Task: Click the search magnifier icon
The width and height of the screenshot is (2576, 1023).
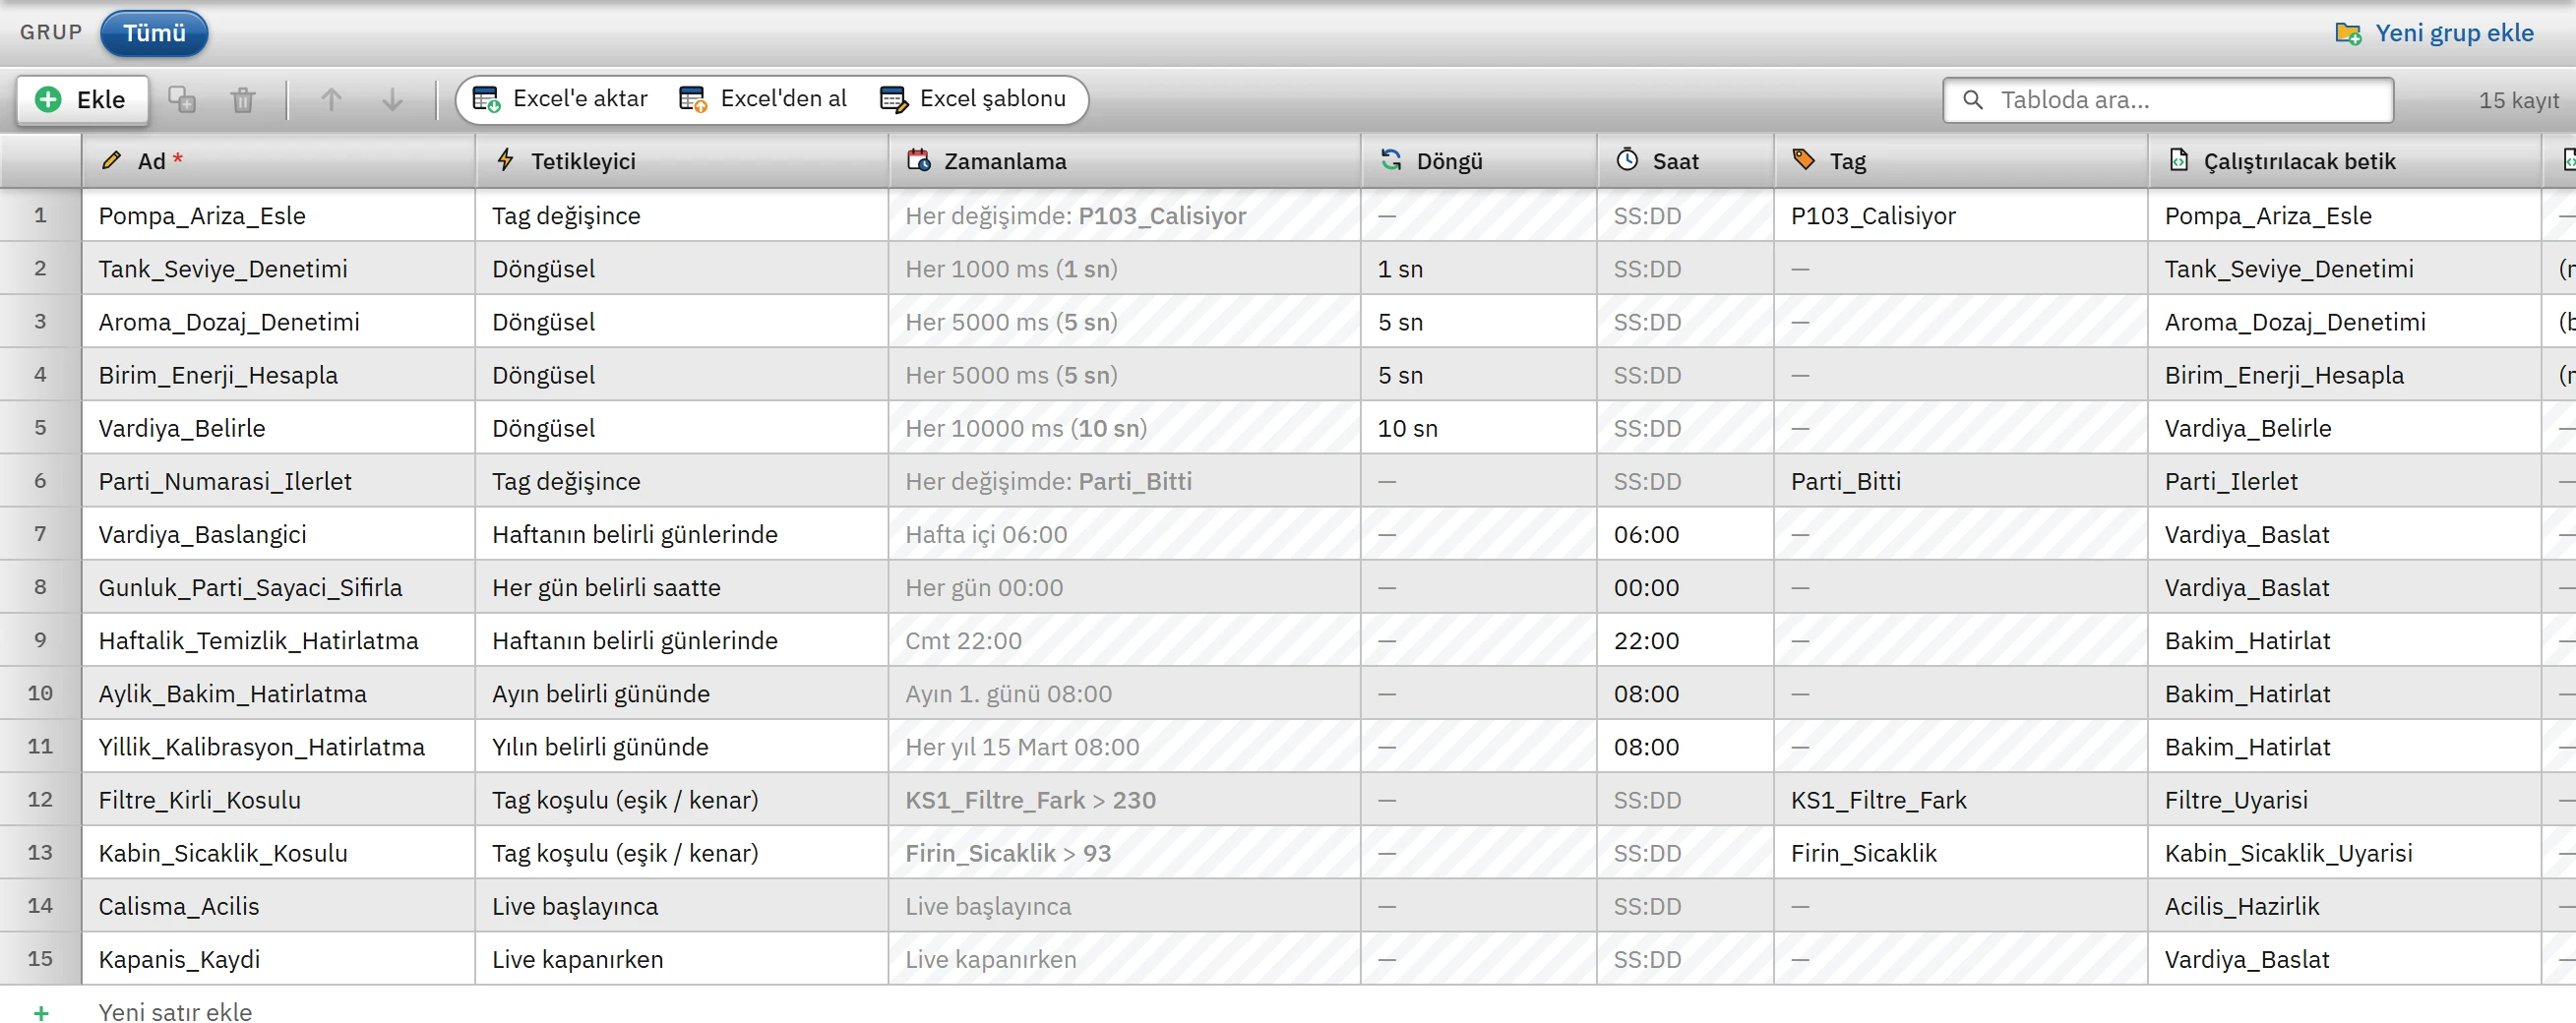Action: [x=1972, y=100]
